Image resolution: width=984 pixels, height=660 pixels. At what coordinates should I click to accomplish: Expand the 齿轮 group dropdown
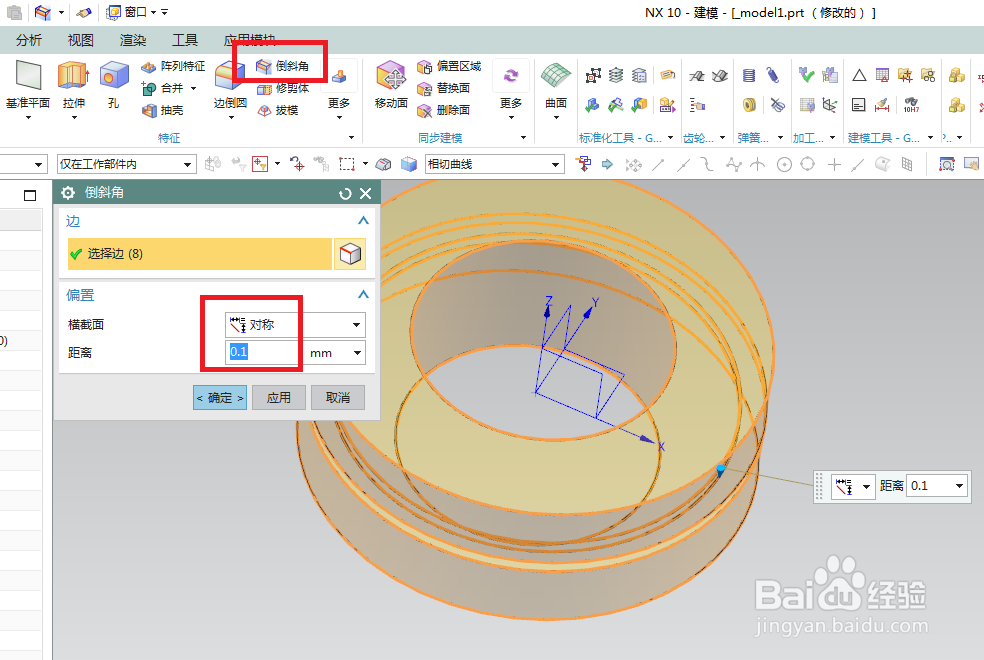(x=722, y=137)
